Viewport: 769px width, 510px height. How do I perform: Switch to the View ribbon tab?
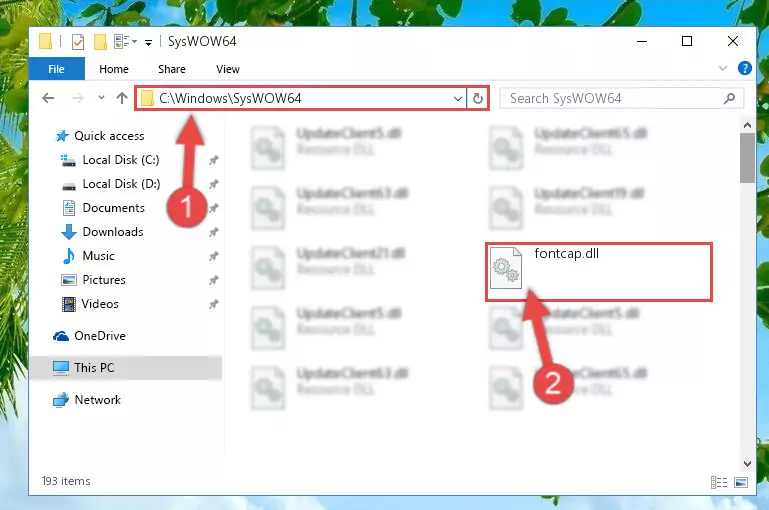(228, 69)
